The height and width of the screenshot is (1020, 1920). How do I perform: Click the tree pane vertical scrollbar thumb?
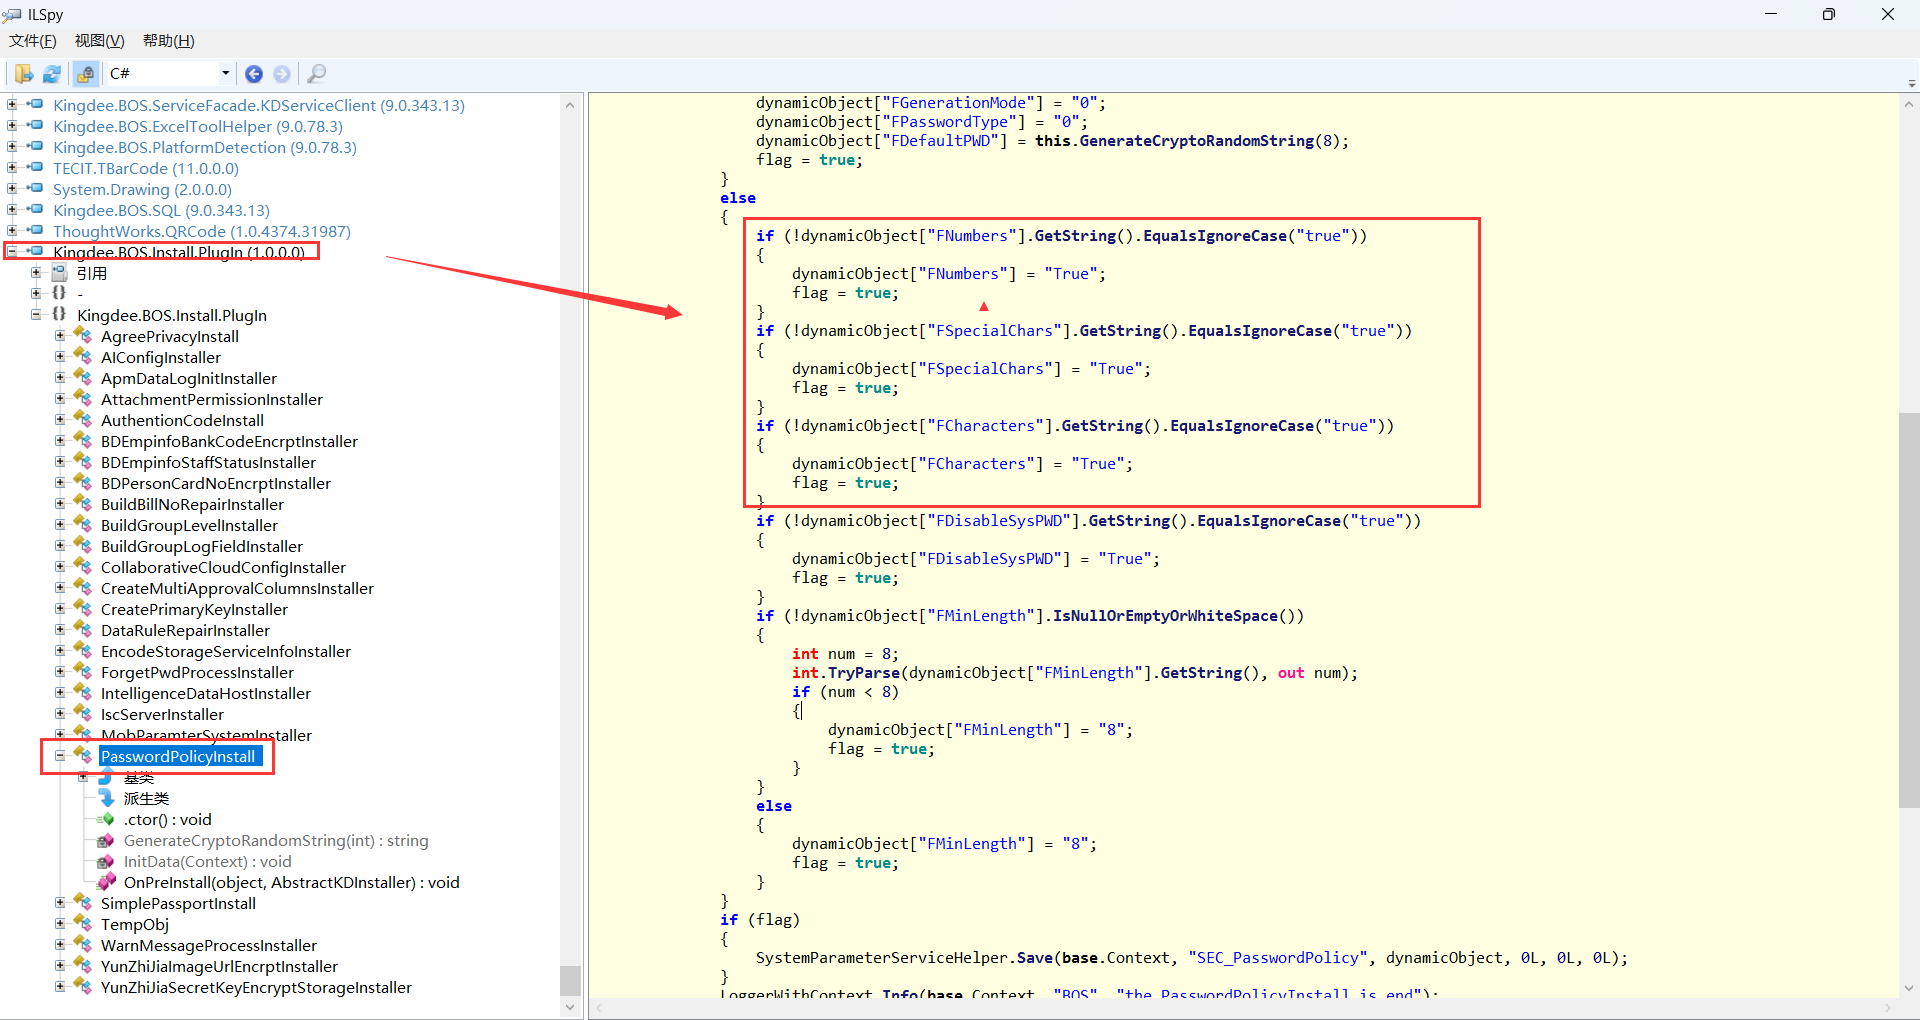click(570, 980)
